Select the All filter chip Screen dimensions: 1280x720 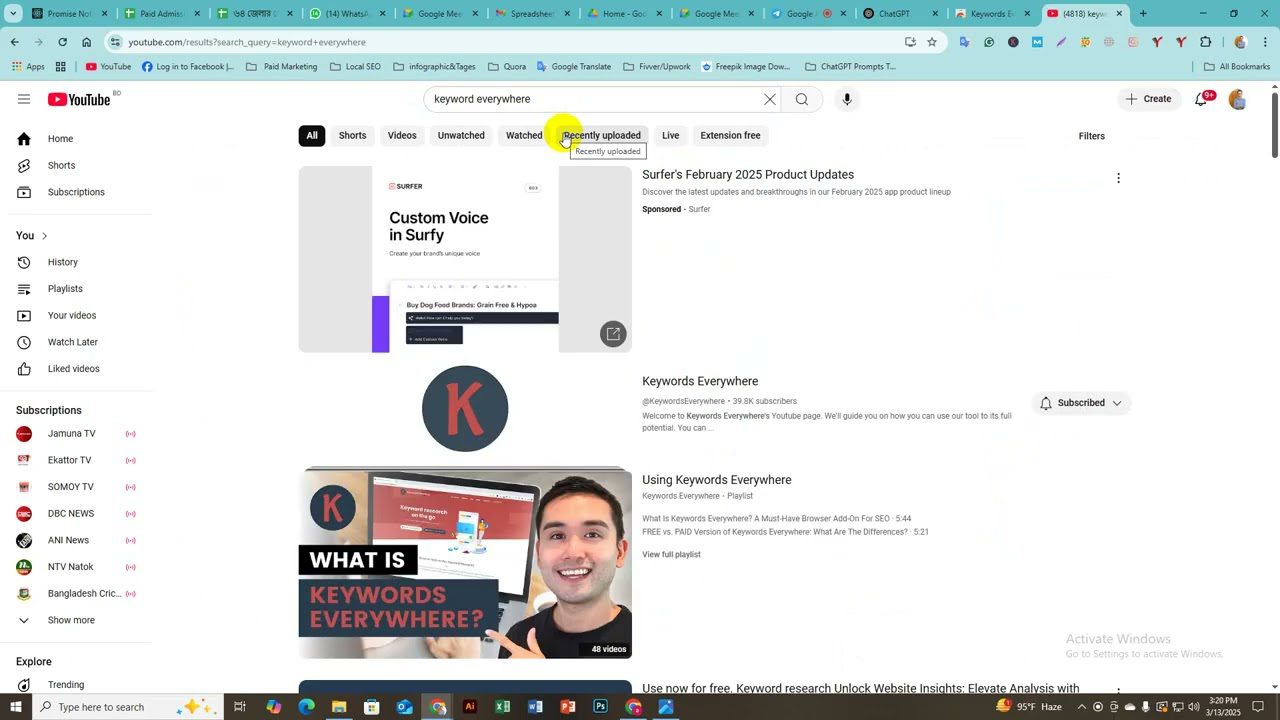click(312, 136)
